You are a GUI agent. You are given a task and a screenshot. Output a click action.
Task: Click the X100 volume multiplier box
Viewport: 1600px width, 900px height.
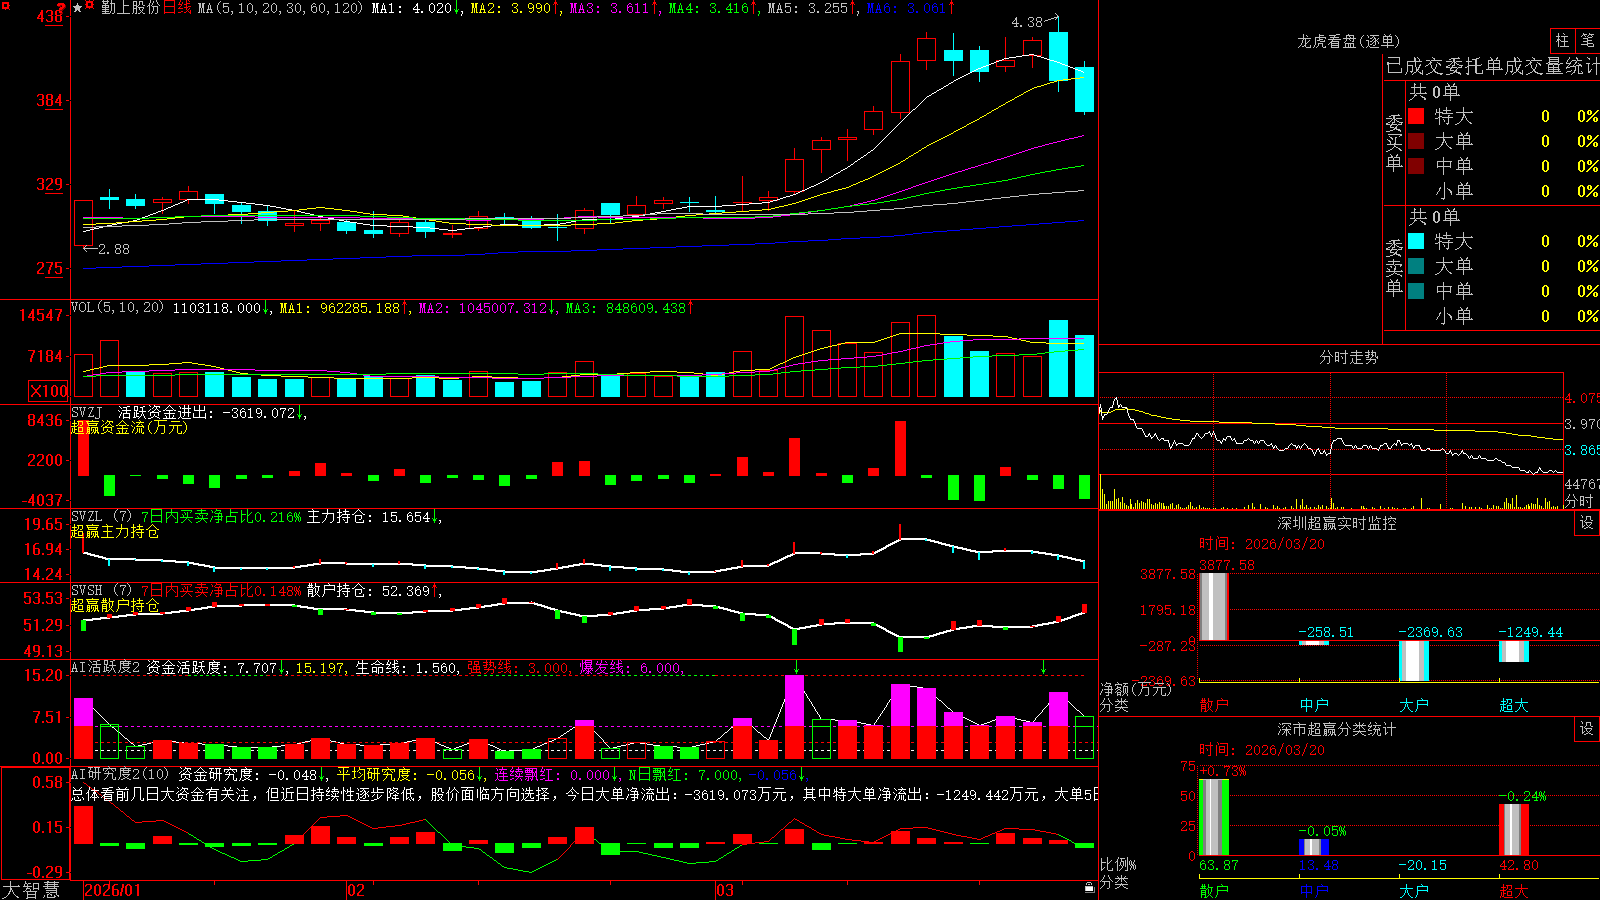[49, 392]
